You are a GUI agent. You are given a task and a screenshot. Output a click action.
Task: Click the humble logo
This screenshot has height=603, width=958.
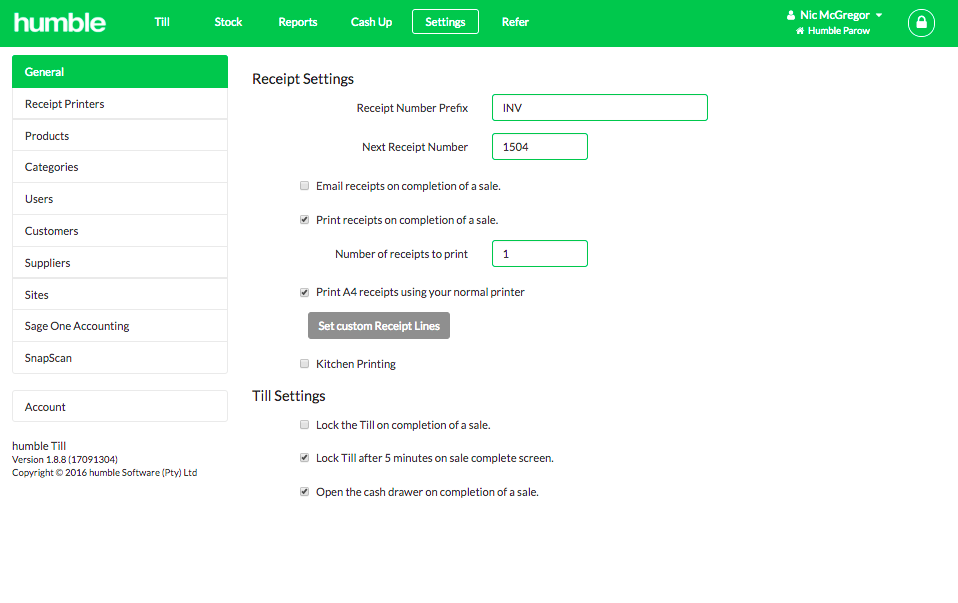[x=59, y=23]
